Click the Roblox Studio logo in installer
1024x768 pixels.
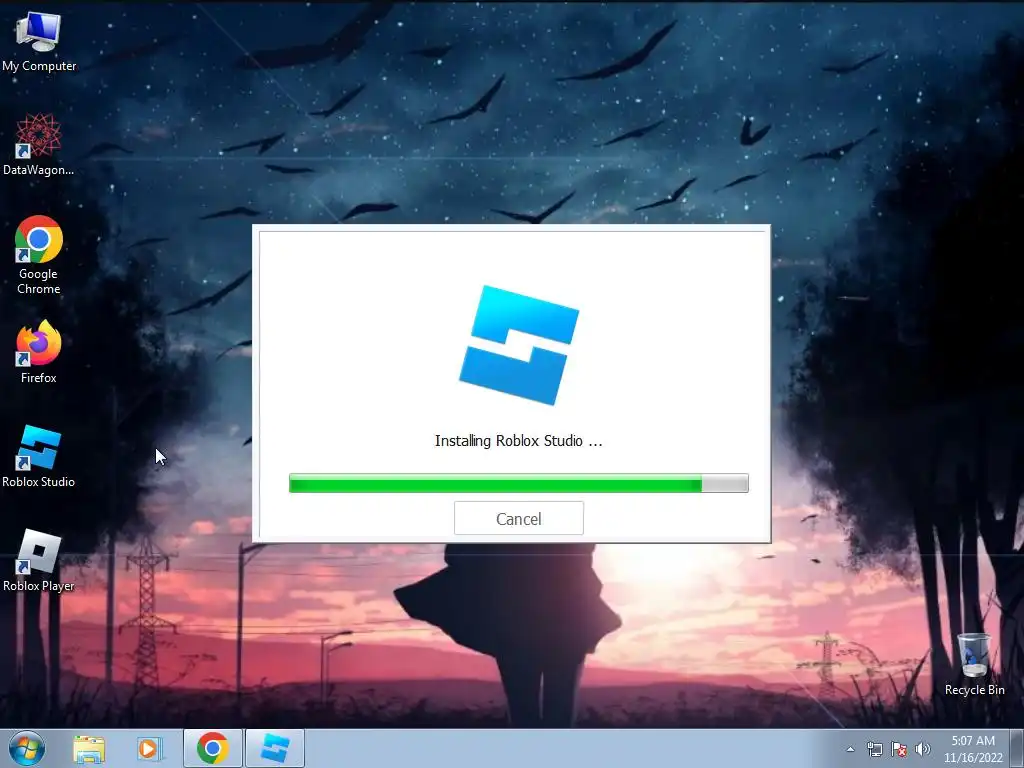pos(519,345)
